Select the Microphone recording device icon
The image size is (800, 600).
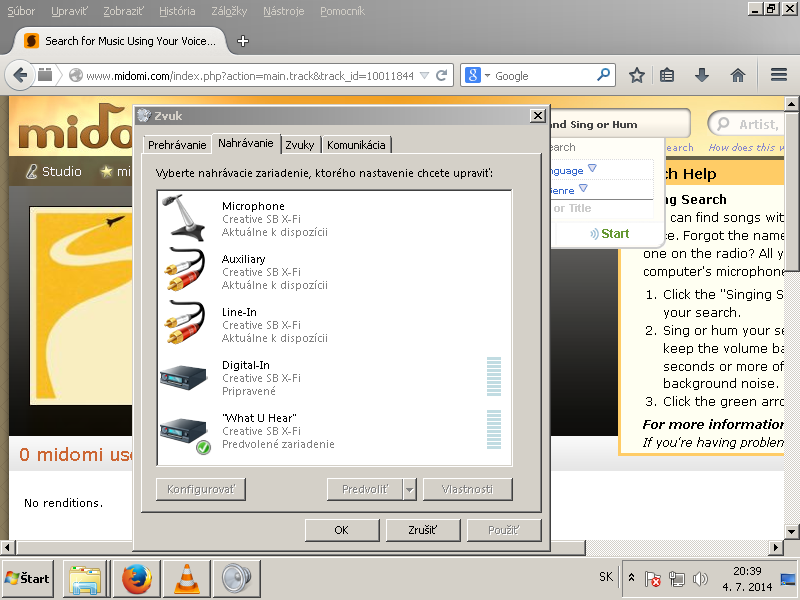pyautogui.click(x=184, y=217)
